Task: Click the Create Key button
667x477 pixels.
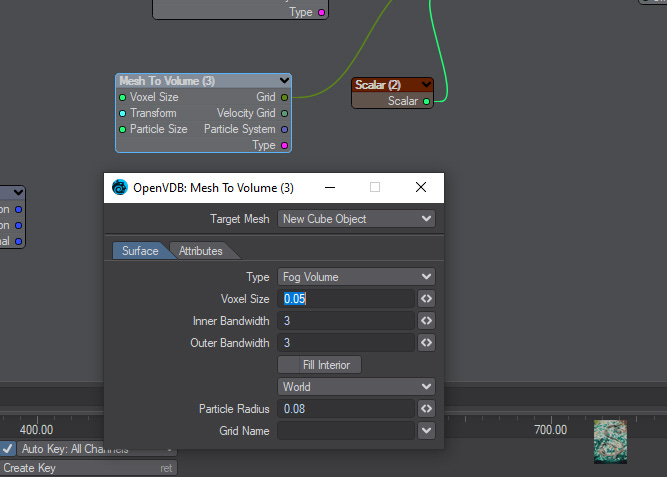Action: click(x=88, y=468)
